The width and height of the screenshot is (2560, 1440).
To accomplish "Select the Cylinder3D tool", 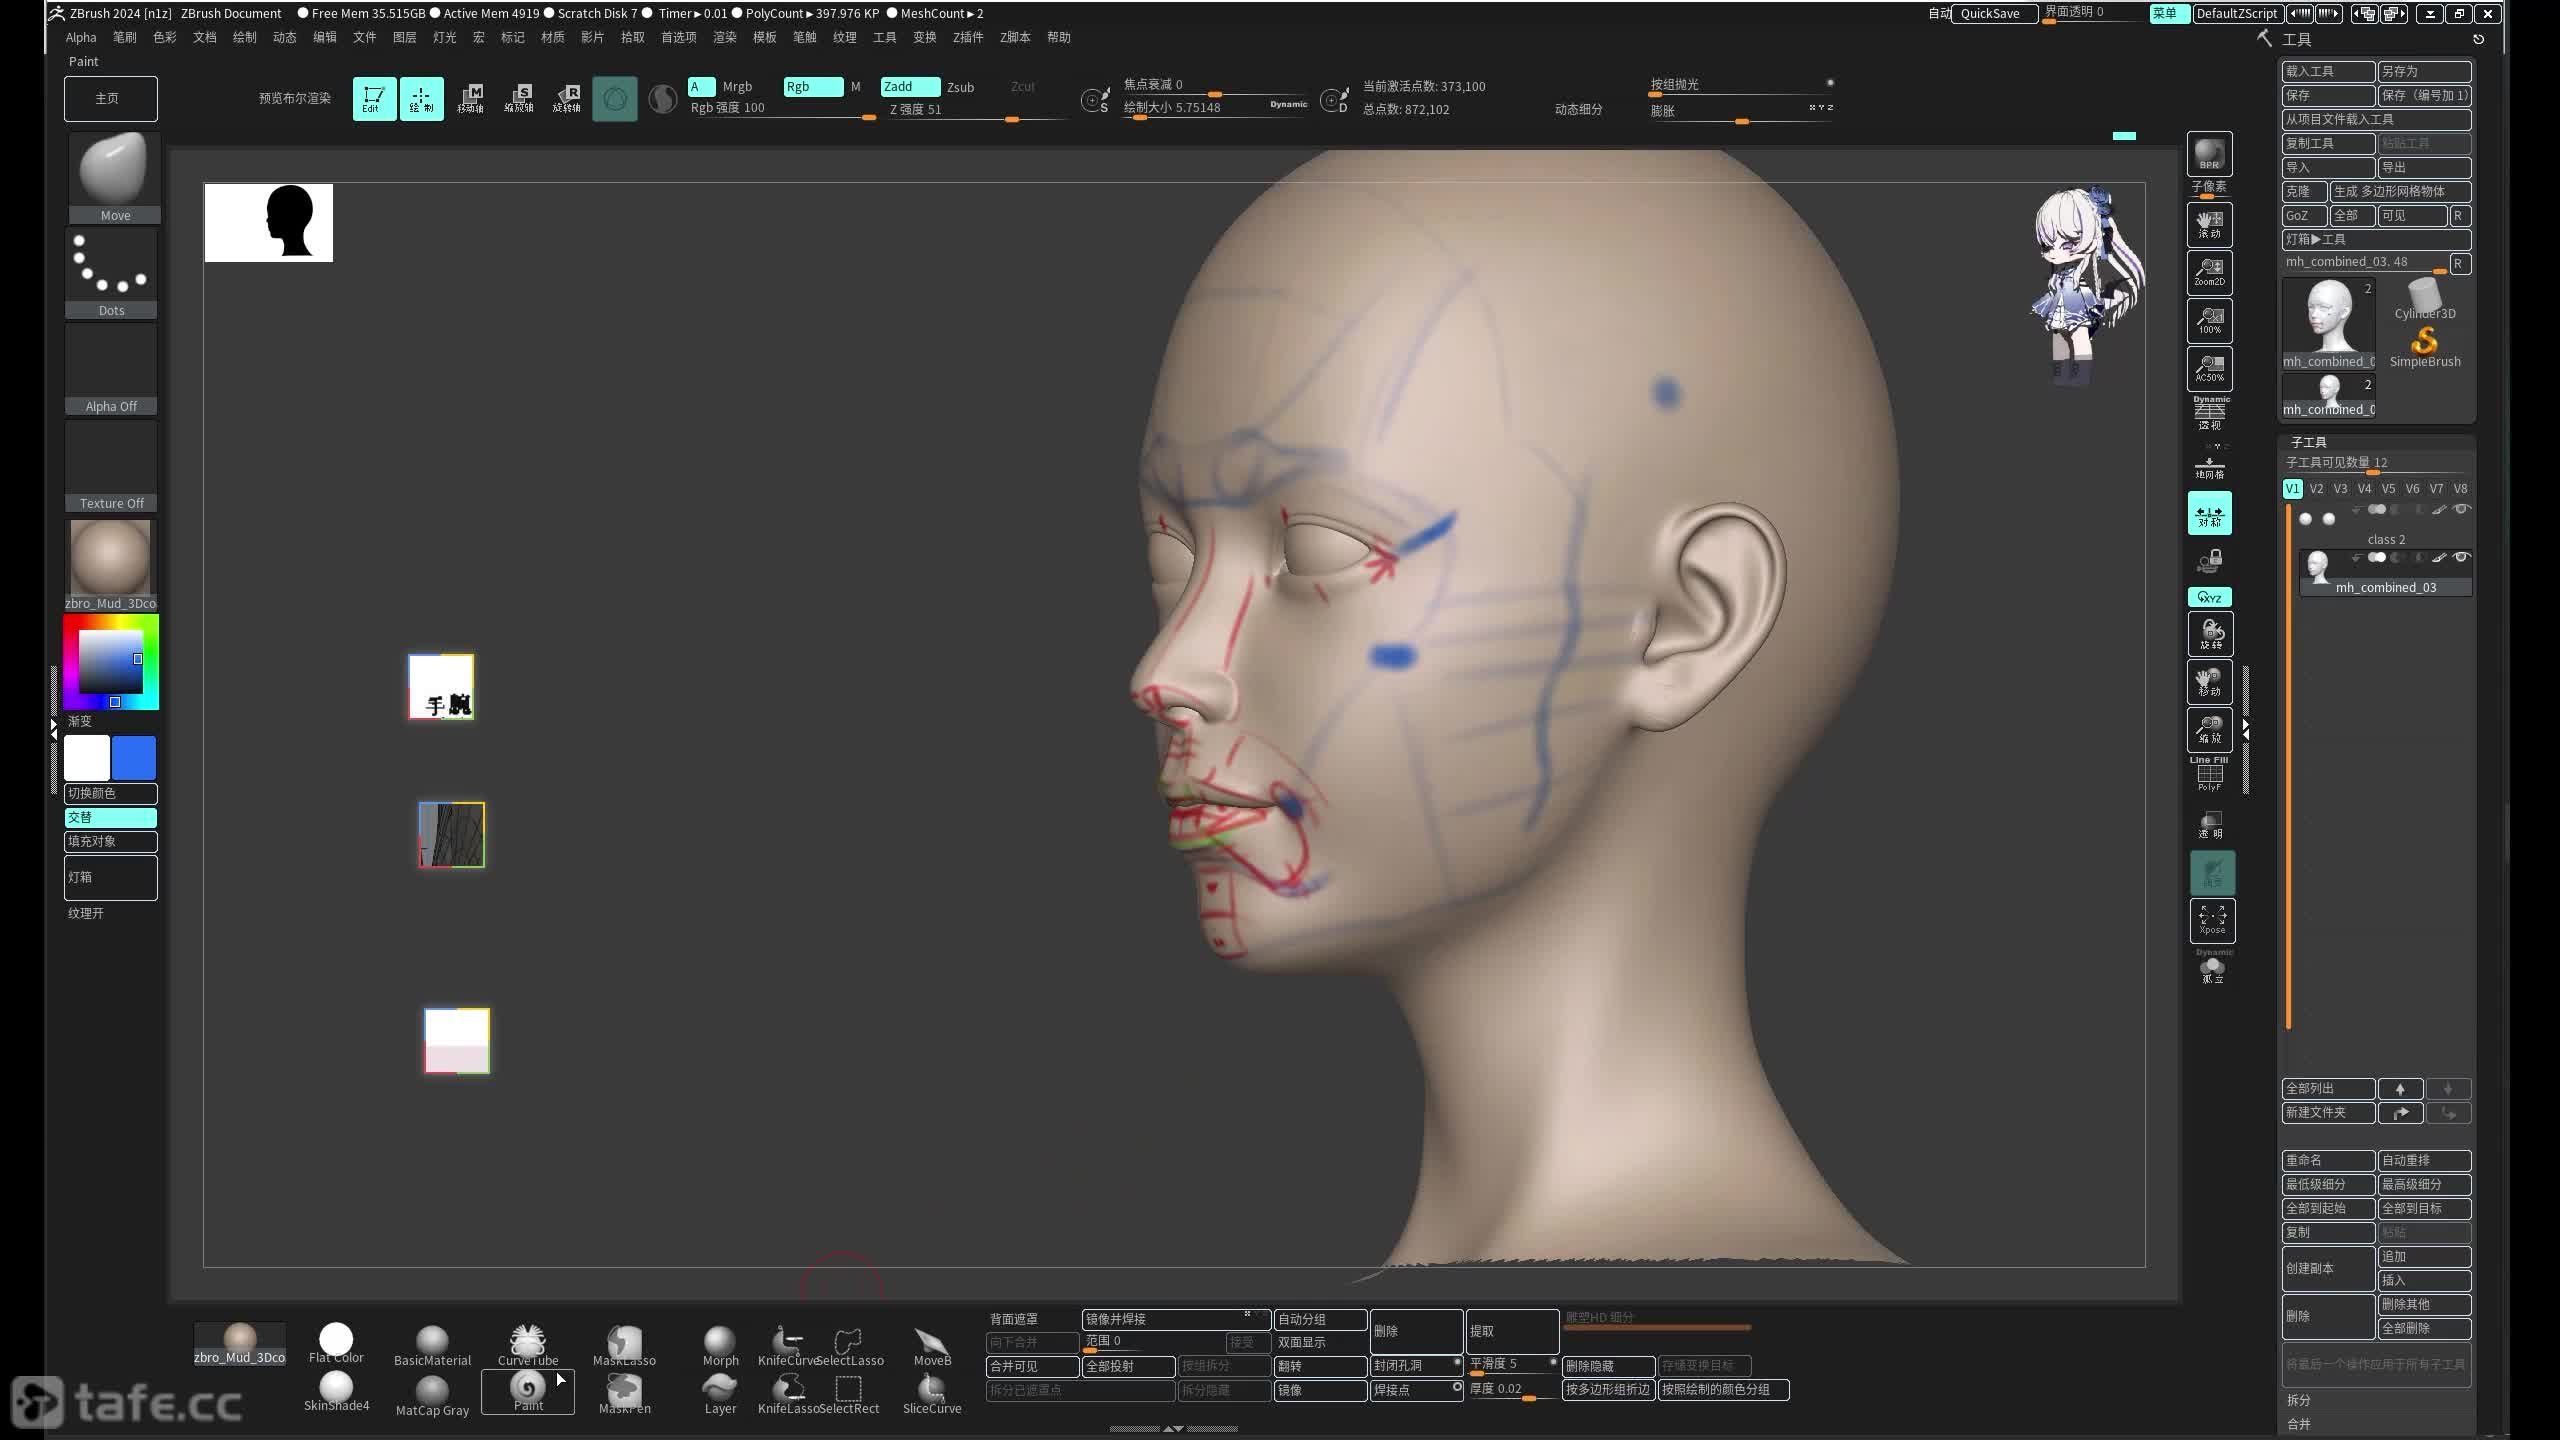I will click(2424, 299).
